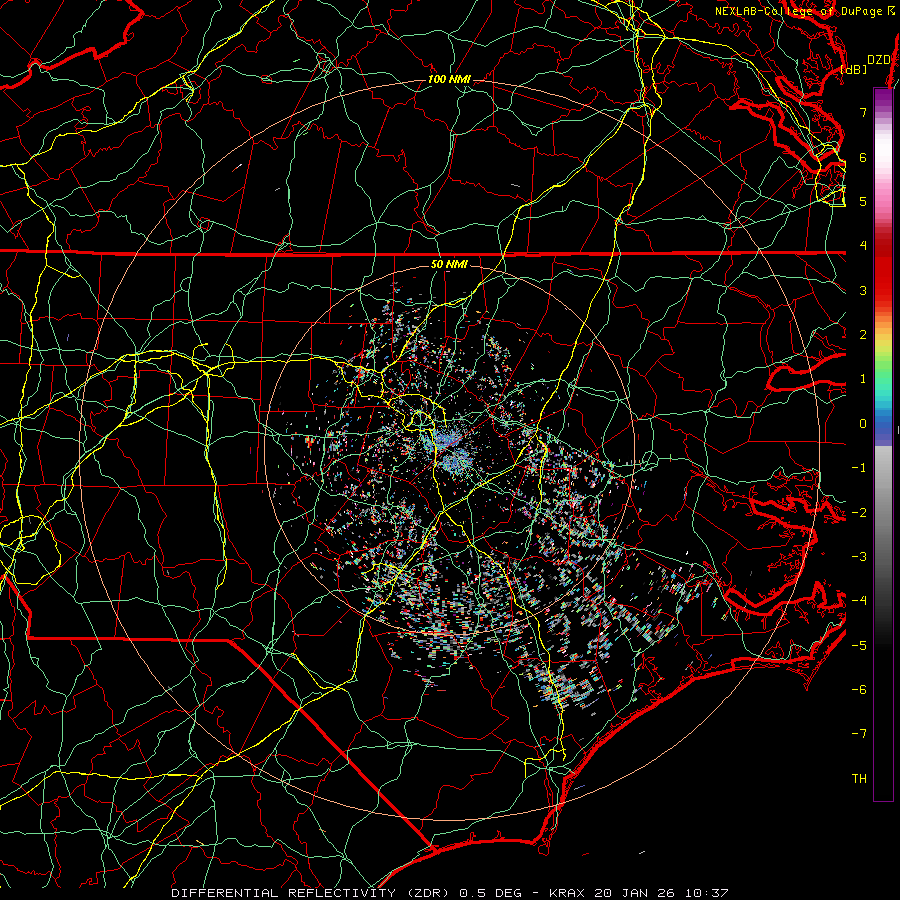Select the ZDR color scale bar
This screenshot has width=900, height=900.
883,444
